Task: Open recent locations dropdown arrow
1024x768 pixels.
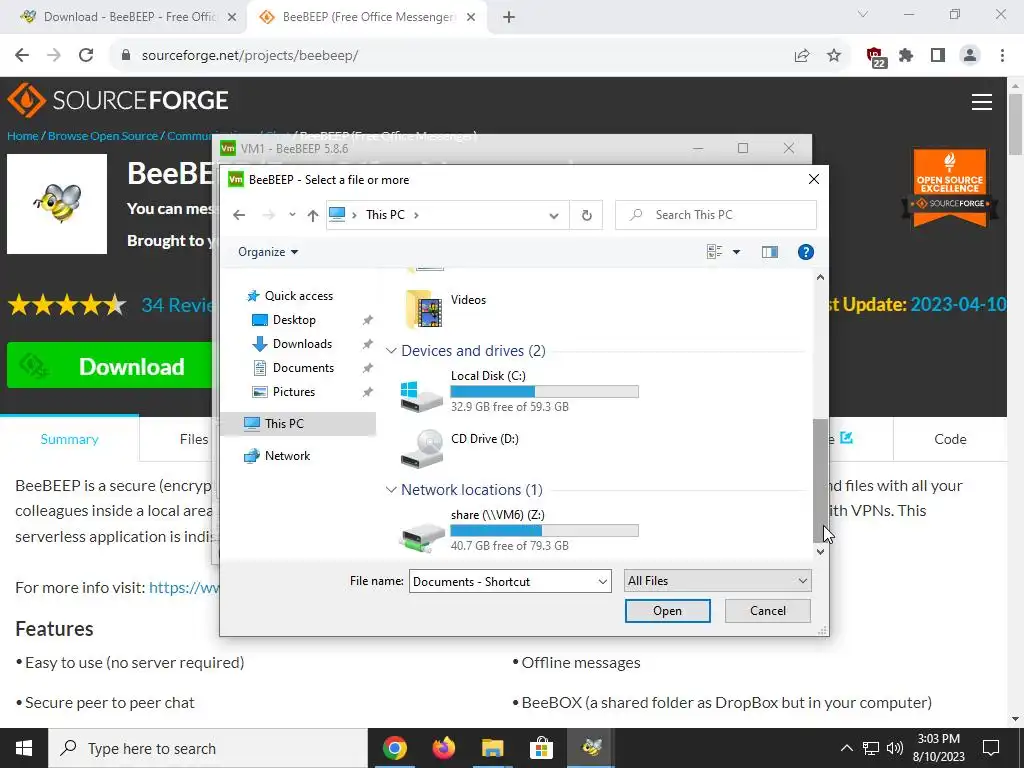Action: pos(292,215)
